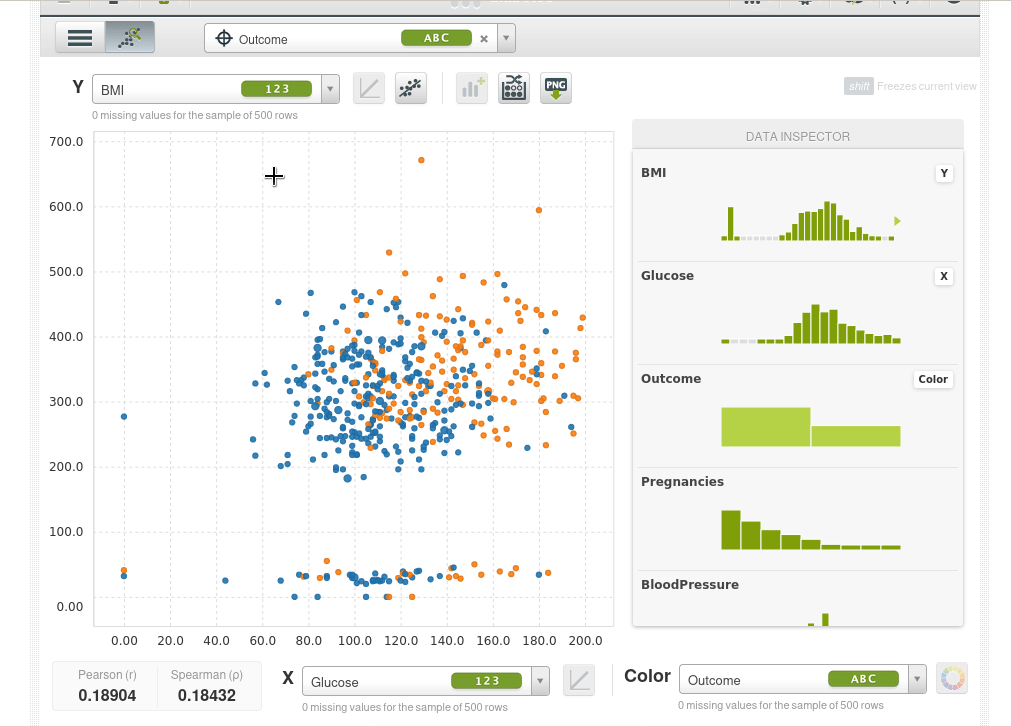Expand the objective field dropdown arrow
Viewport: 1011px width, 726px height.
click(x=506, y=39)
